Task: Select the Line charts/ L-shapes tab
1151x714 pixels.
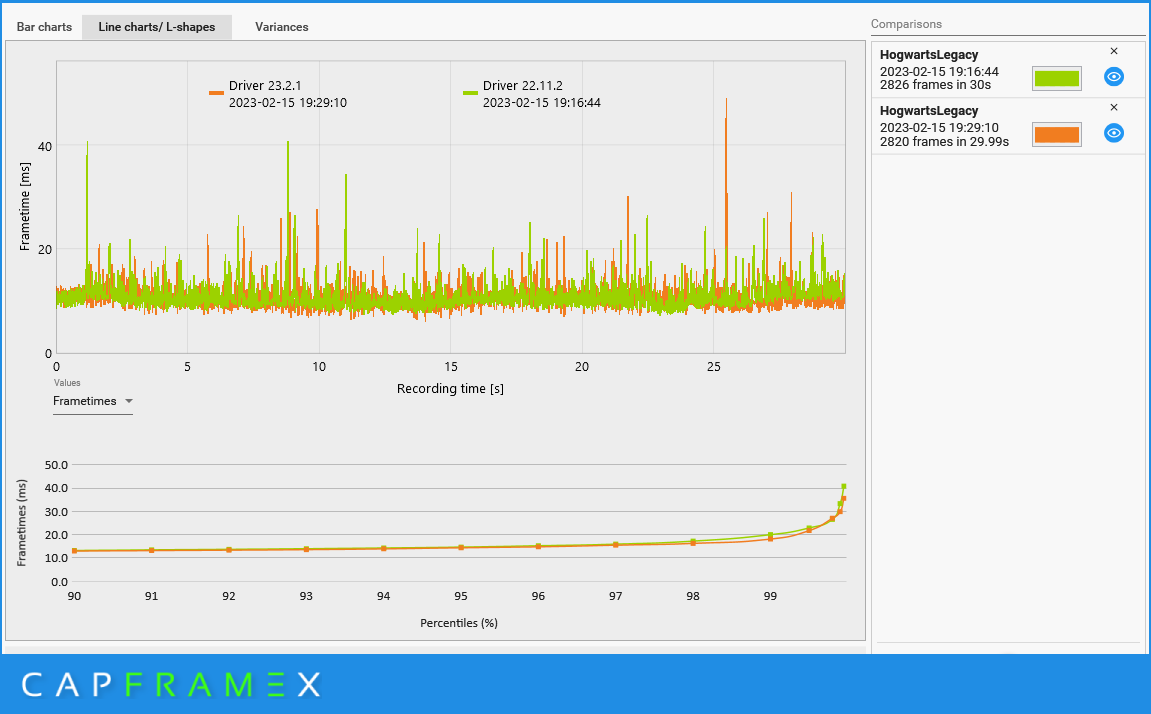Action: 156,27
